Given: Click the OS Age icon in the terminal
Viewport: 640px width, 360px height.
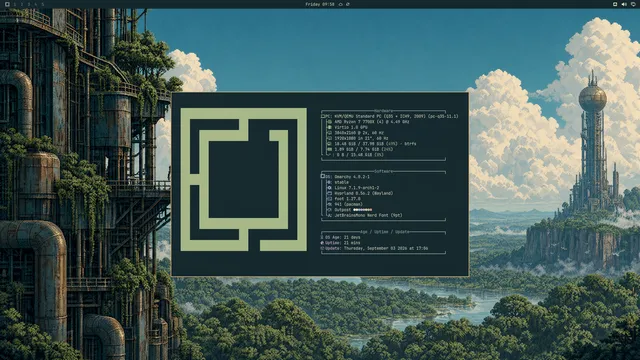Looking at the screenshot, I should tap(322, 237).
